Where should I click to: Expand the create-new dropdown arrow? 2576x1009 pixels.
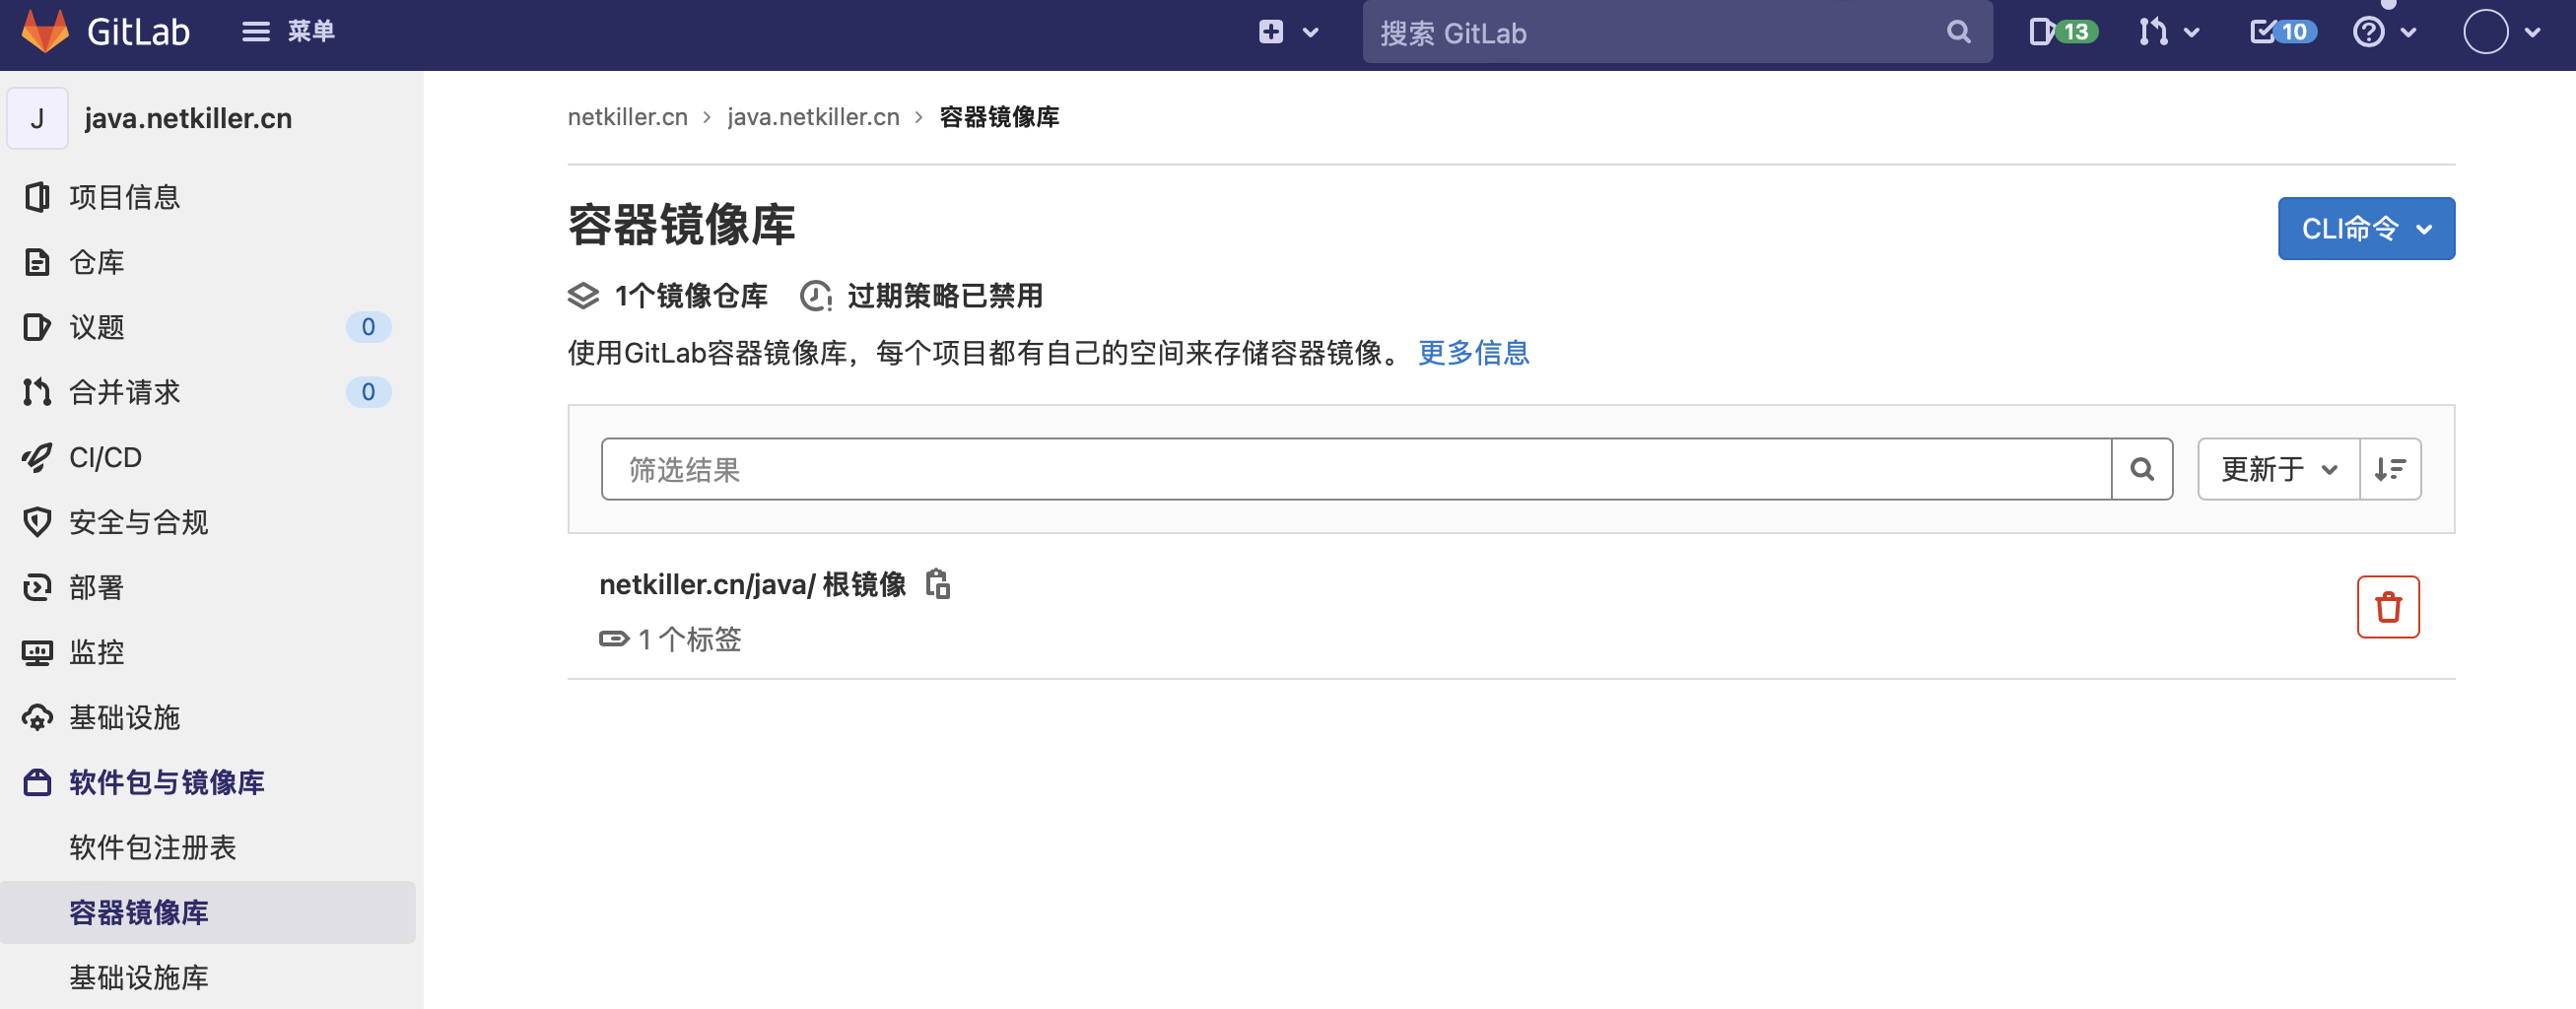[1311, 33]
